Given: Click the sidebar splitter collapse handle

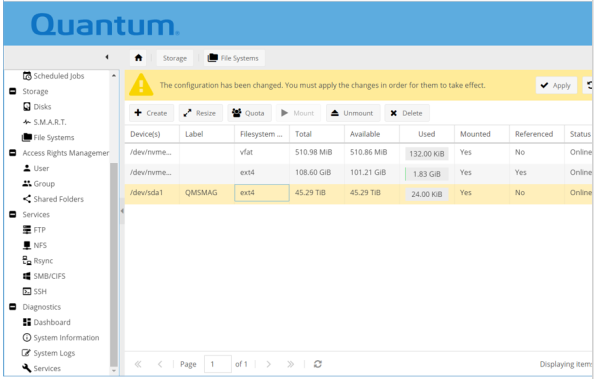Looking at the screenshot, I should pyautogui.click(x=122, y=211).
